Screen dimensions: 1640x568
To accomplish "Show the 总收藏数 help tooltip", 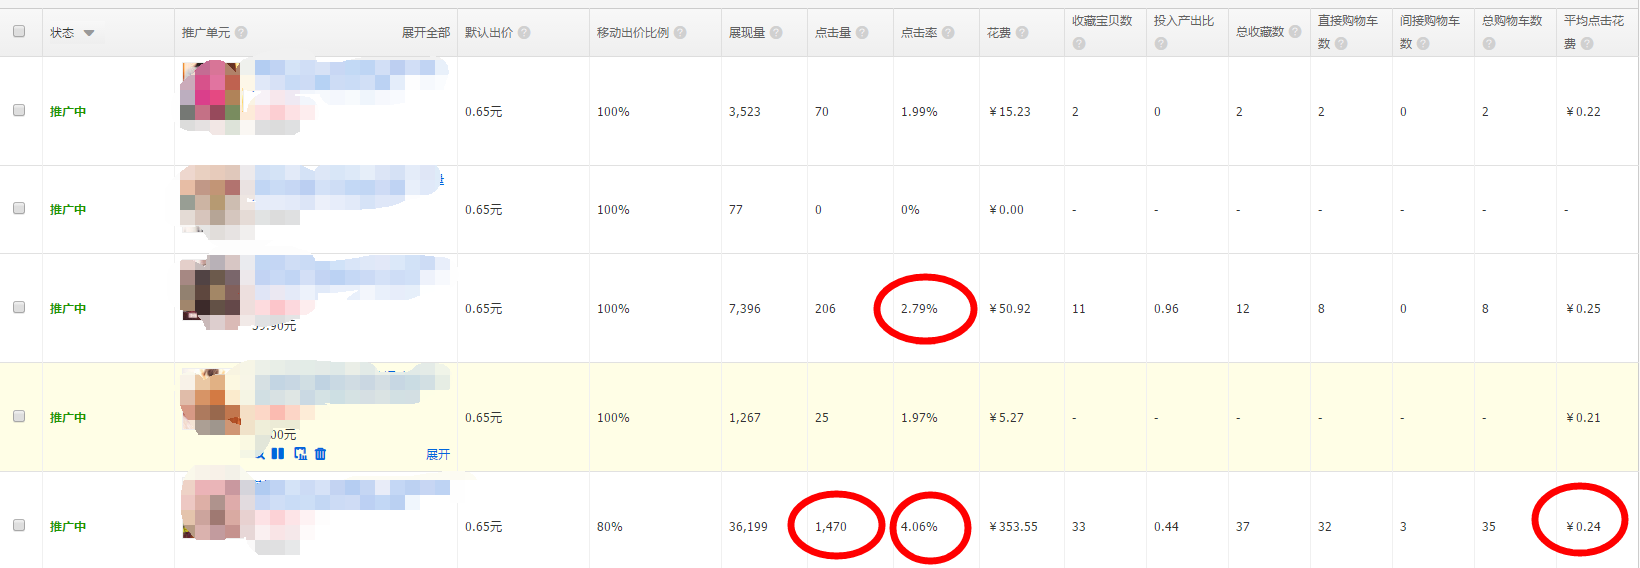I will coord(1295,32).
